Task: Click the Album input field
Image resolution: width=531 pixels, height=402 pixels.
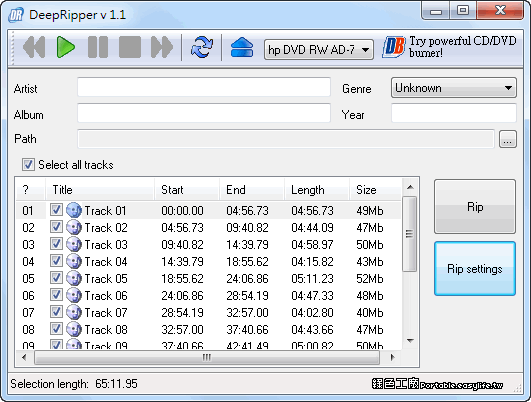Action: click(204, 113)
